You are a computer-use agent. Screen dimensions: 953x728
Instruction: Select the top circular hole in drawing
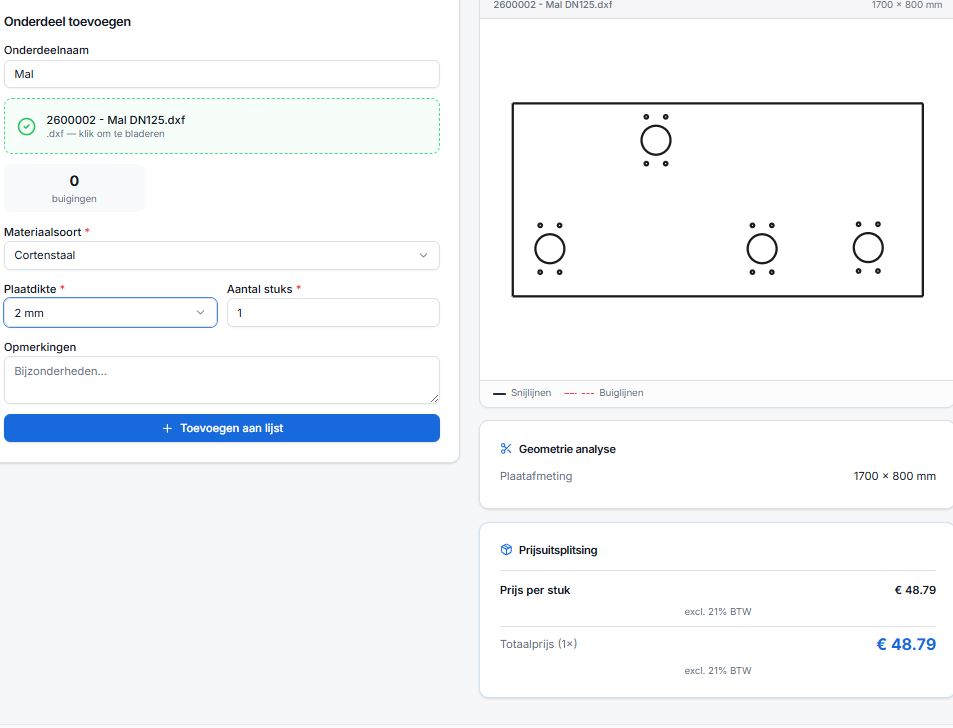tap(656, 140)
